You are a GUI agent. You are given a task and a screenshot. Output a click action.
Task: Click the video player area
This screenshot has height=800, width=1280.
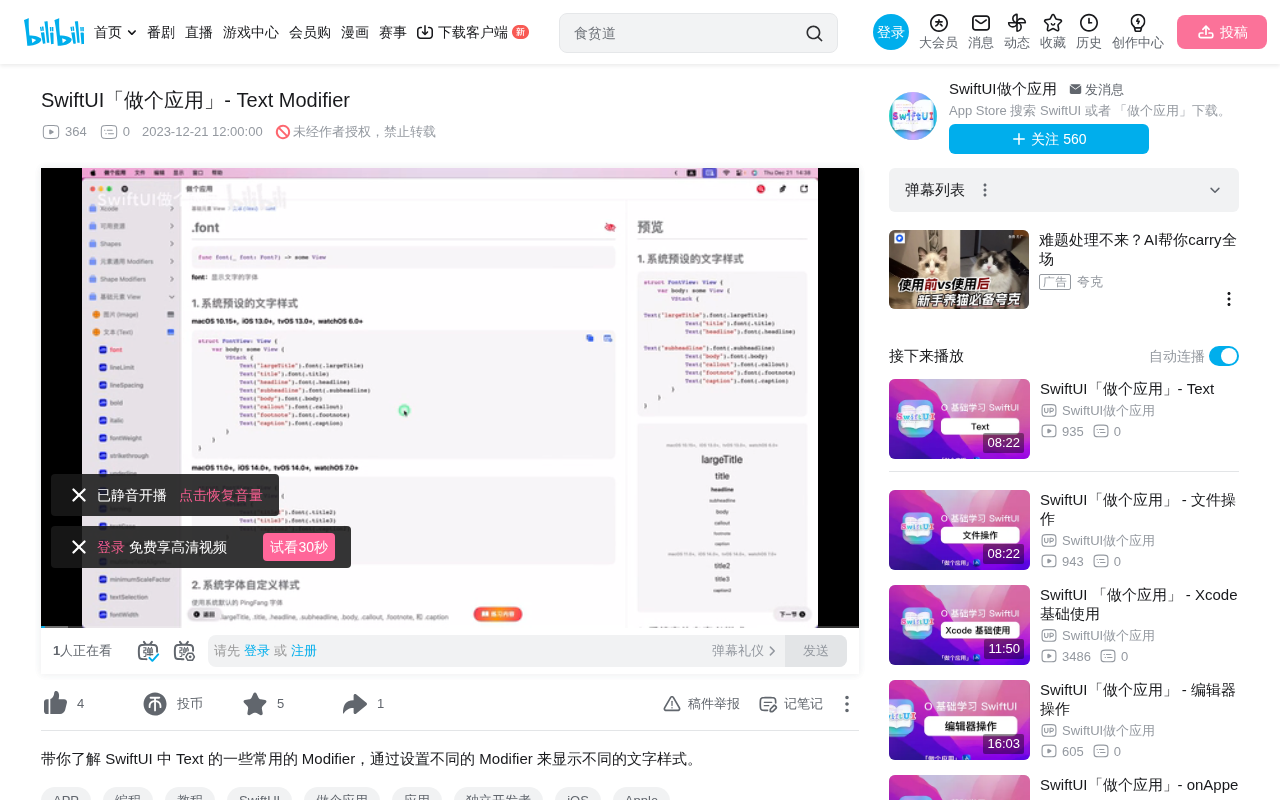click(x=450, y=398)
